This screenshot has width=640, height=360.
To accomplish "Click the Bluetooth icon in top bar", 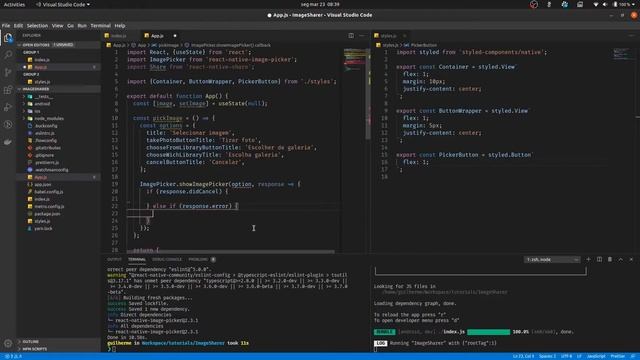I will click(549, 4).
